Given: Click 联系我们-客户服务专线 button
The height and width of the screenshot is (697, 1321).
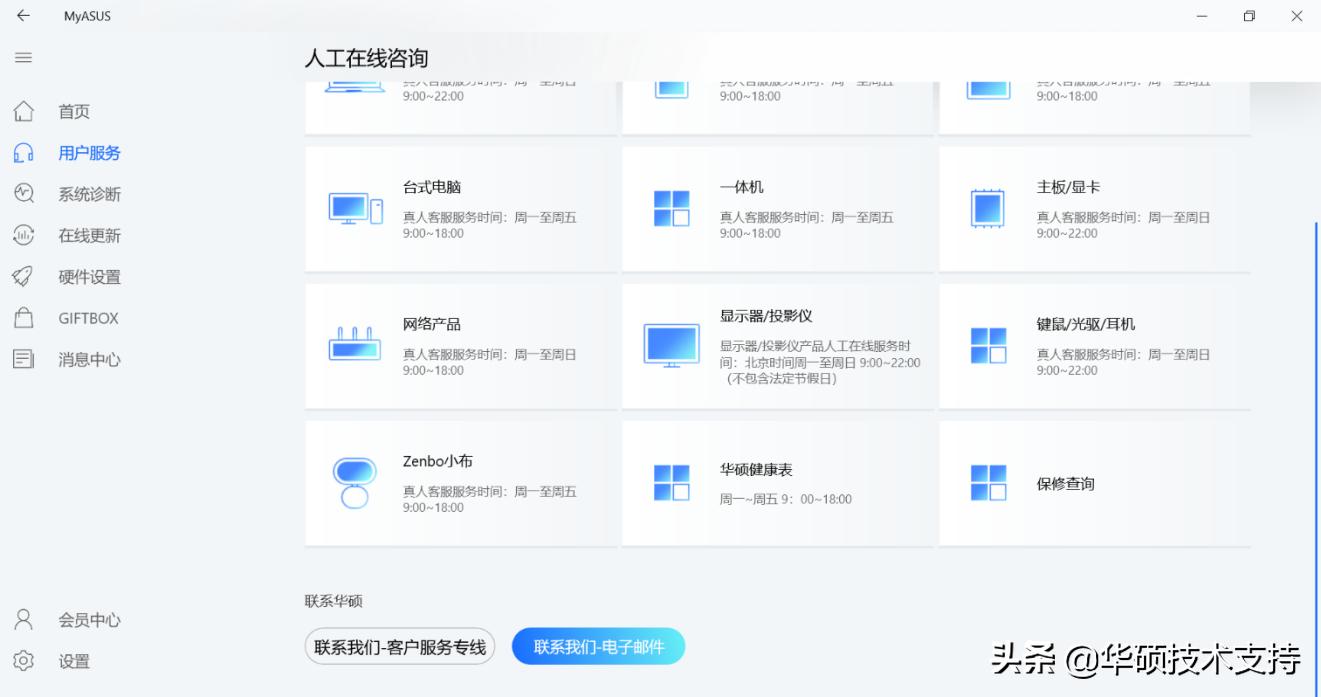Looking at the screenshot, I should (399, 646).
